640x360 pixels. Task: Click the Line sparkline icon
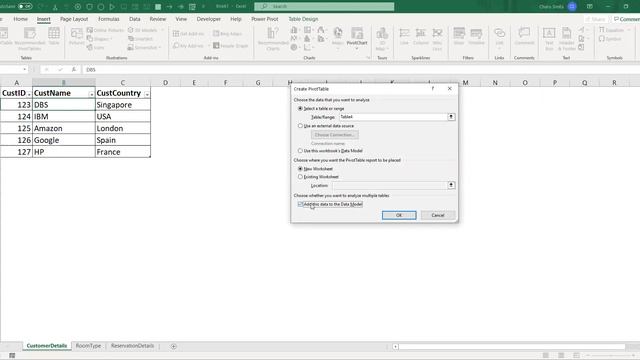pyautogui.click(x=404, y=36)
